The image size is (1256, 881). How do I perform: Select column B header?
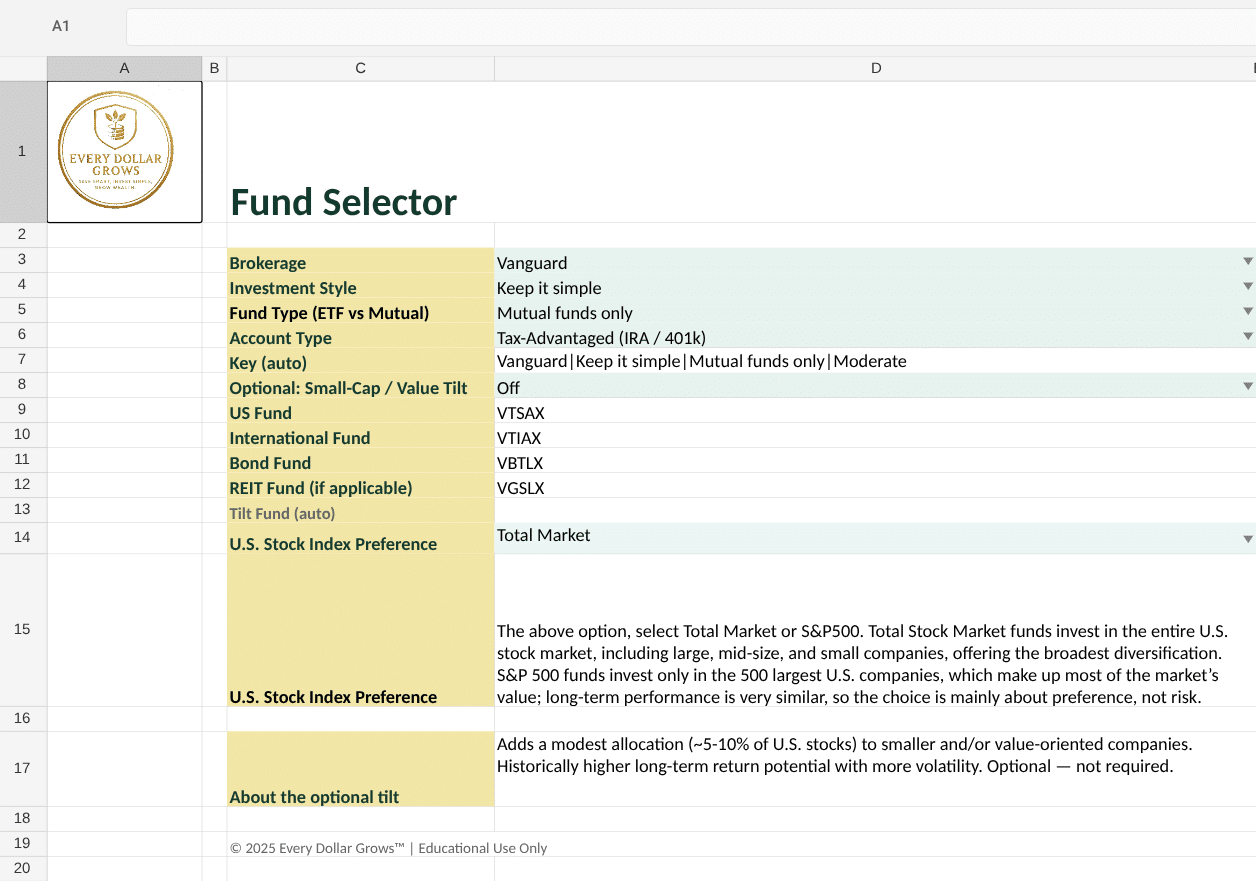(214, 68)
